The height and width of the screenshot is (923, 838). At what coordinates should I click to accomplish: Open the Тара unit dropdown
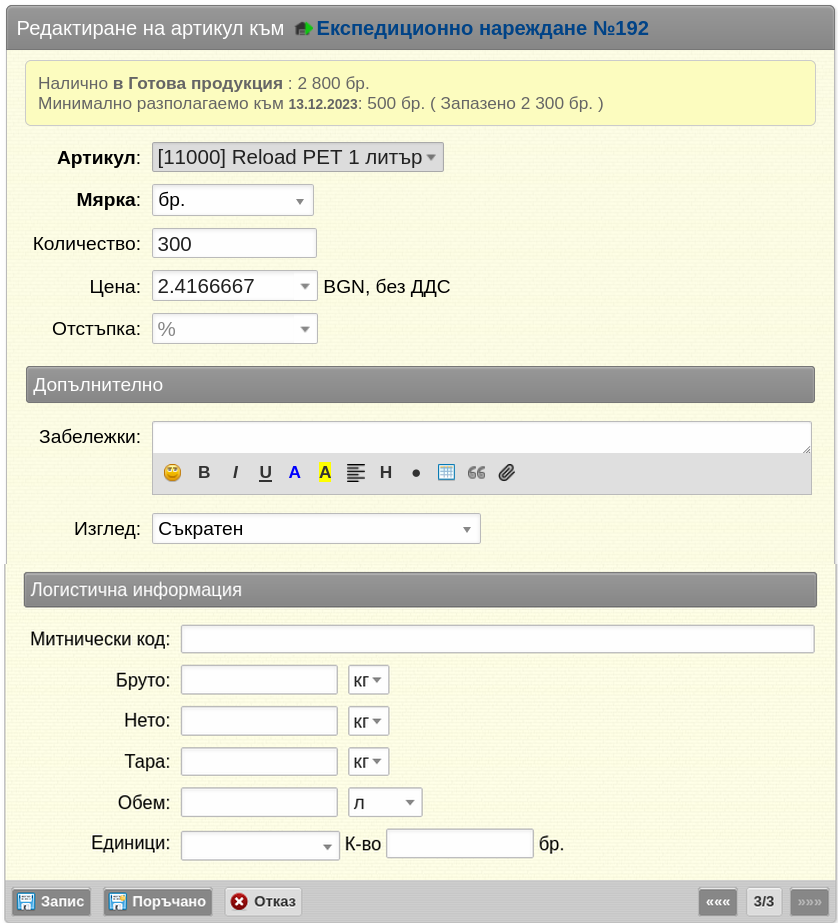pyautogui.click(x=368, y=762)
